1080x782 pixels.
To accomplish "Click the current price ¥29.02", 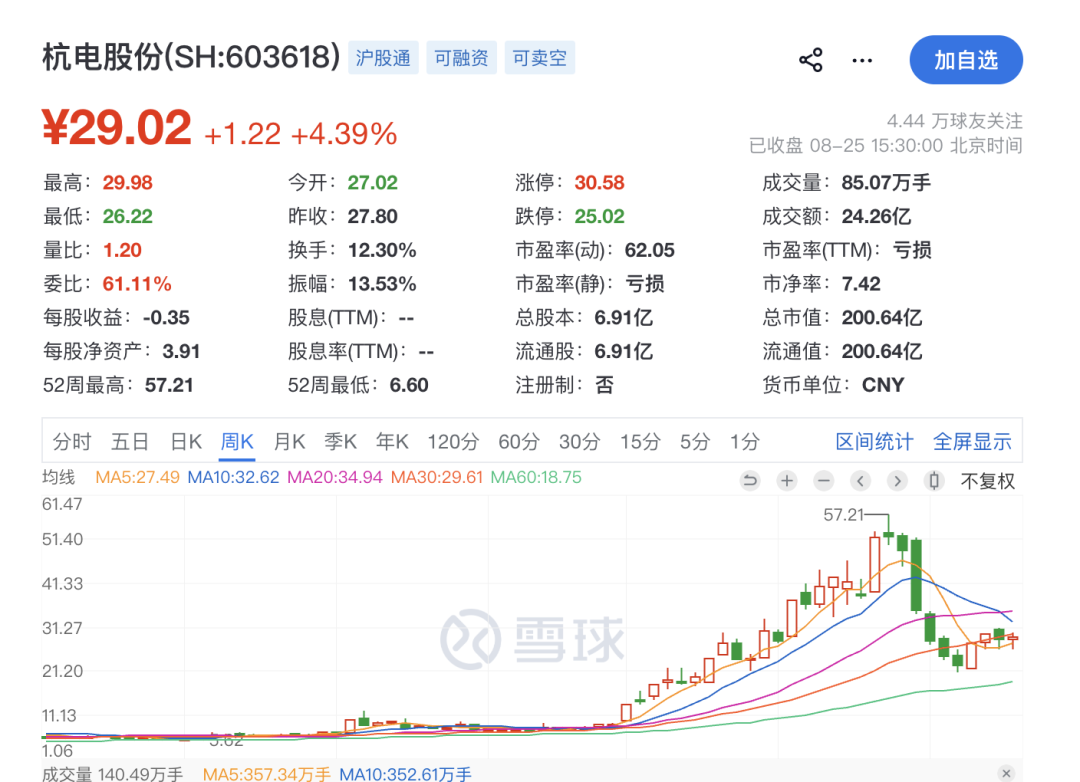I will pyautogui.click(x=116, y=128).
